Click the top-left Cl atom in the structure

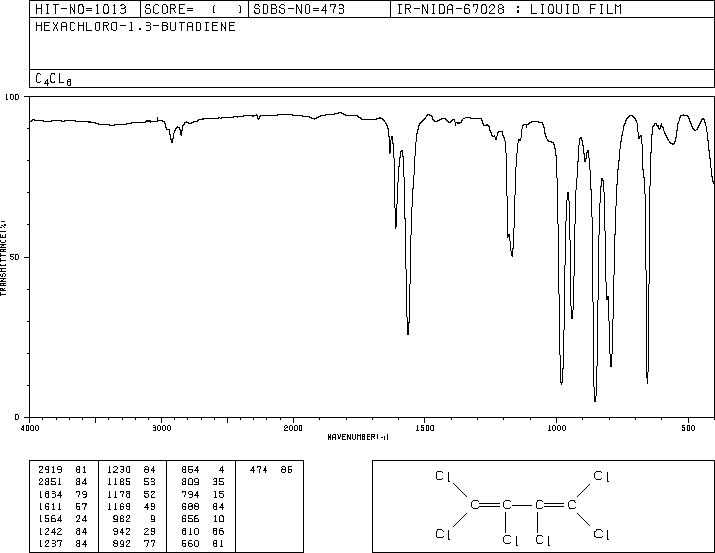[x=443, y=476]
